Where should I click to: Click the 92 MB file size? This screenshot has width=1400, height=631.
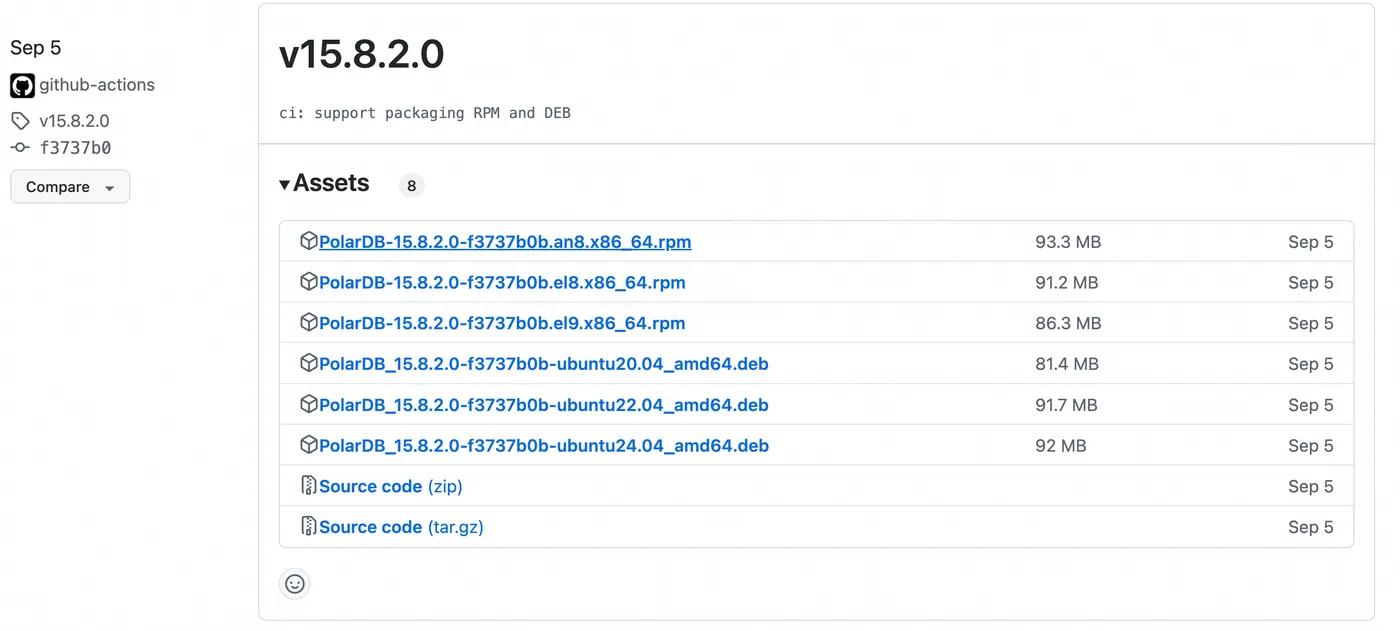tap(1061, 446)
